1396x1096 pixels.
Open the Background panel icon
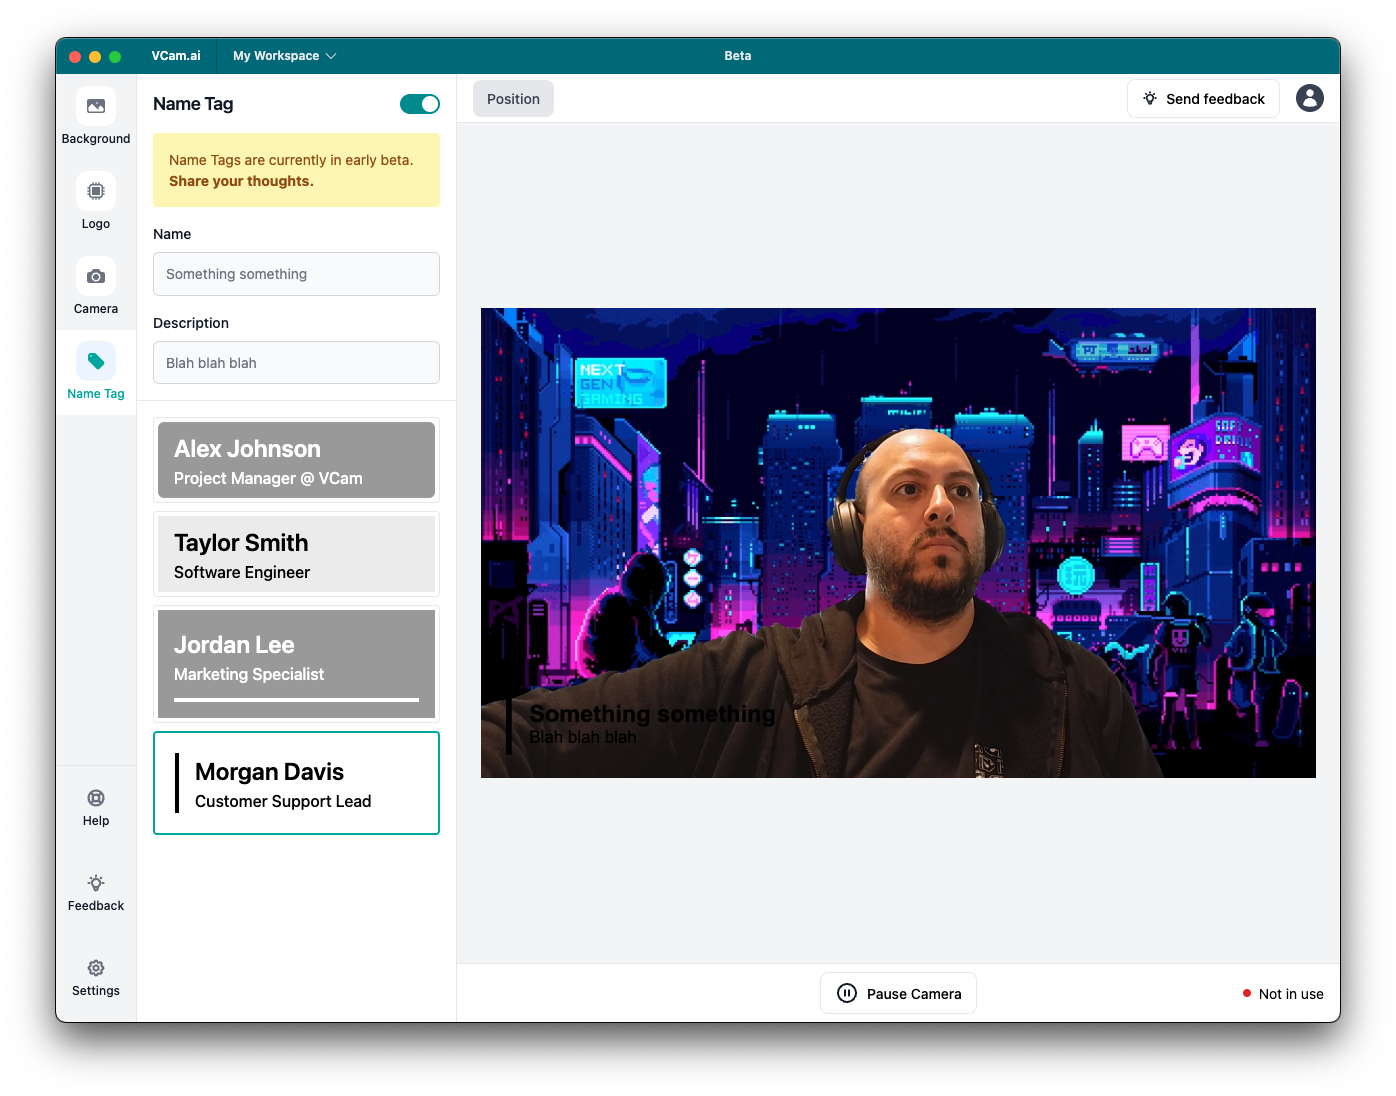coord(96,106)
